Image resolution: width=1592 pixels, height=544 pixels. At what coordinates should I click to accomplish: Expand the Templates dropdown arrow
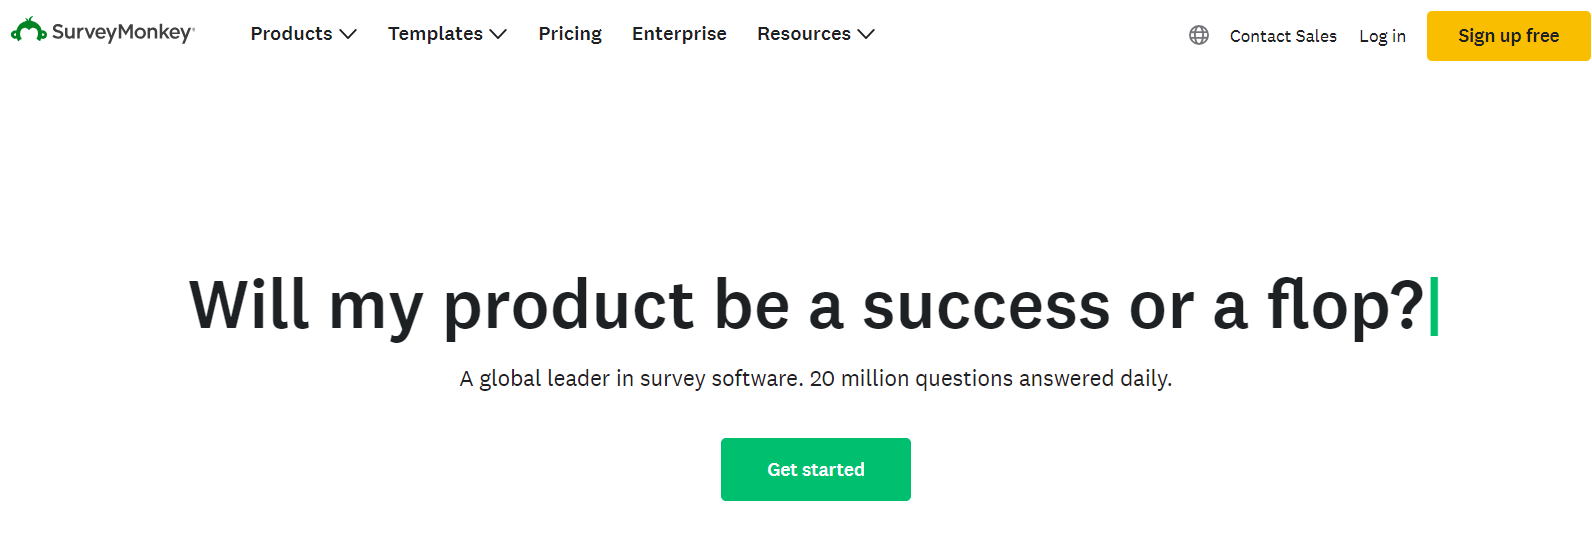(498, 34)
